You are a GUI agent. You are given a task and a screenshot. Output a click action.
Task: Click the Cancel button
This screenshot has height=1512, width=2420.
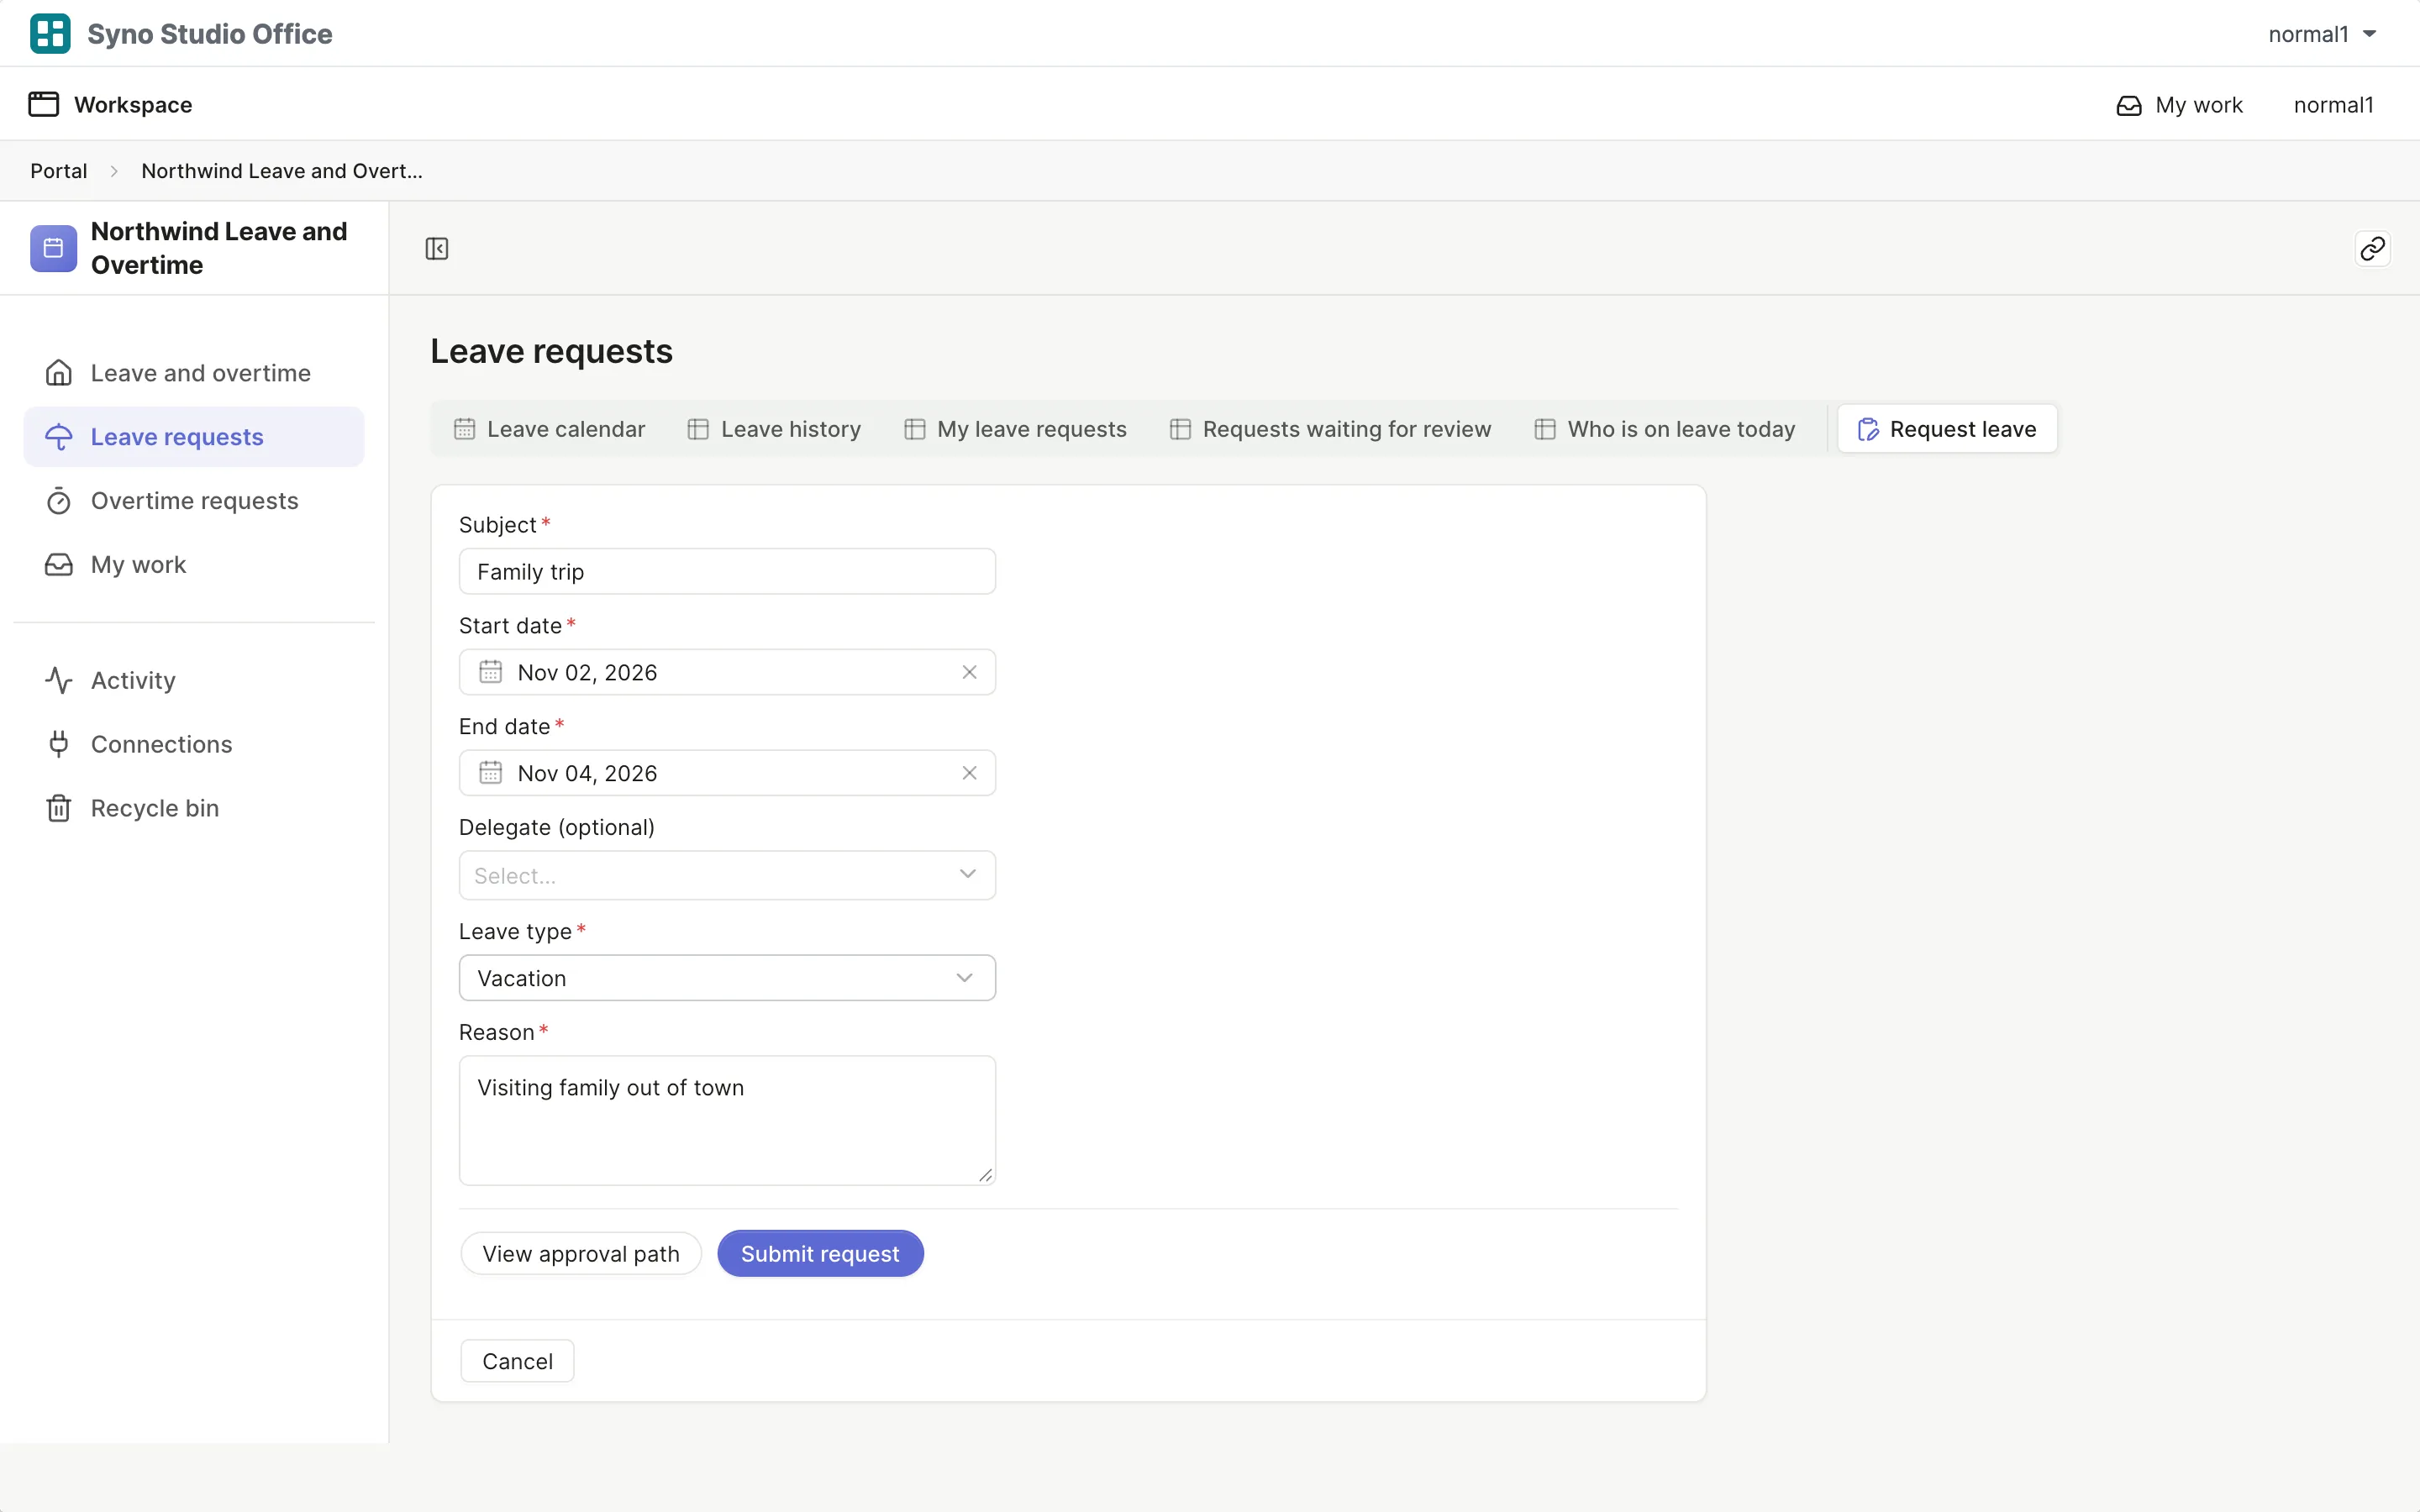point(517,1361)
